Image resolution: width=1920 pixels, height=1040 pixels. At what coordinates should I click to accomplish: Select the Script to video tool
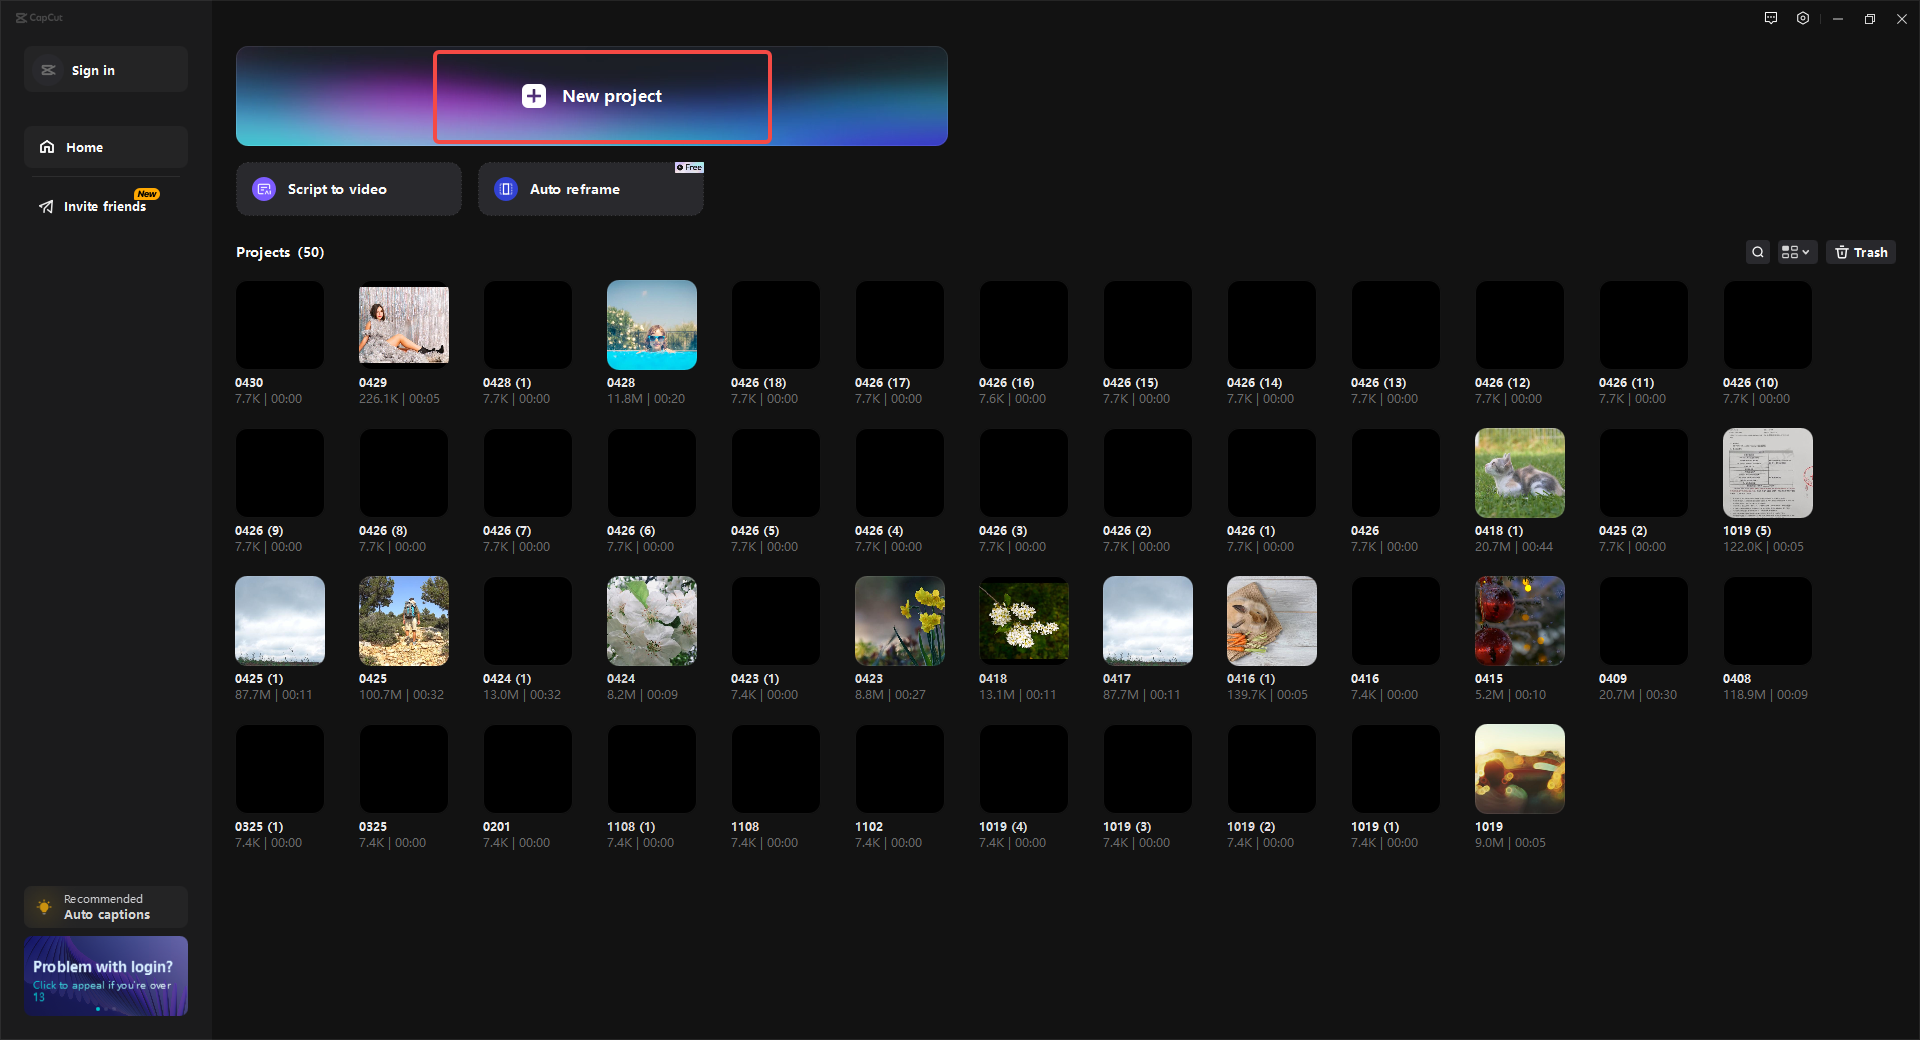(347, 189)
